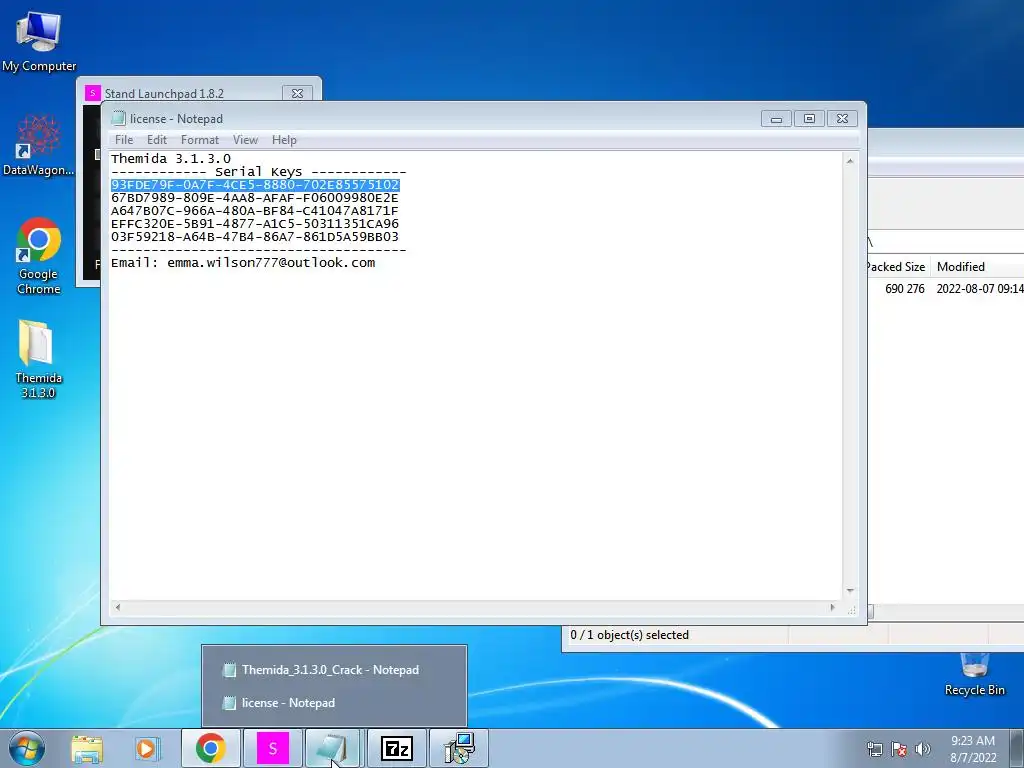Open the installer taskbar icon

pos(459,748)
